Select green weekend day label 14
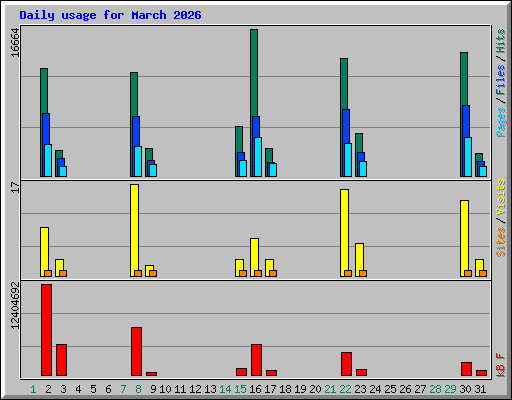 pyautogui.click(x=225, y=389)
